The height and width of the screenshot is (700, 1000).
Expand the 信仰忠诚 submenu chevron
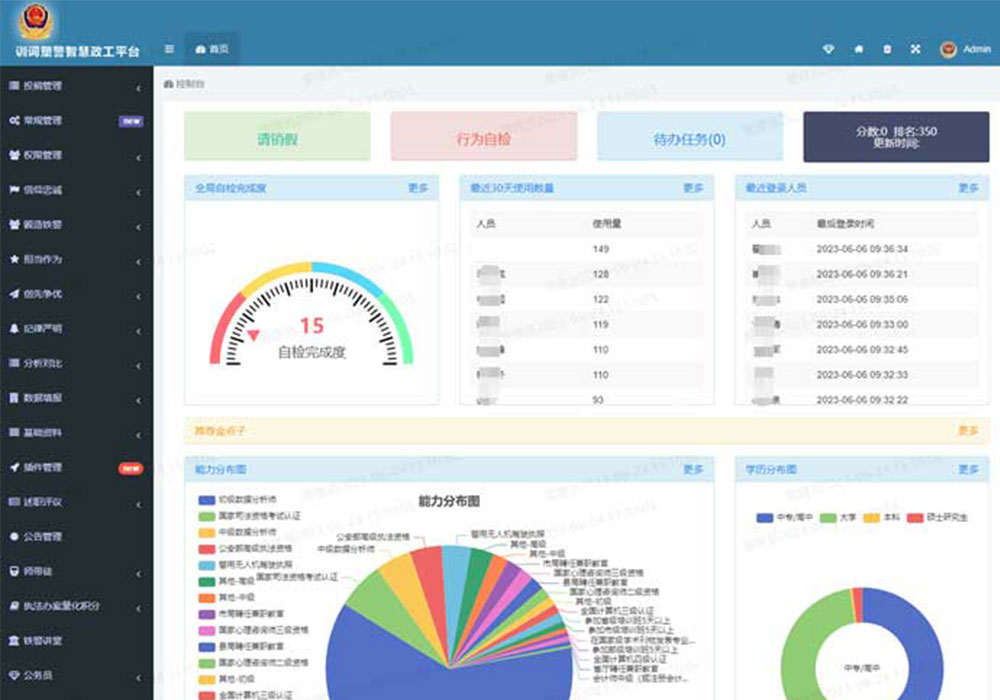tap(138, 191)
